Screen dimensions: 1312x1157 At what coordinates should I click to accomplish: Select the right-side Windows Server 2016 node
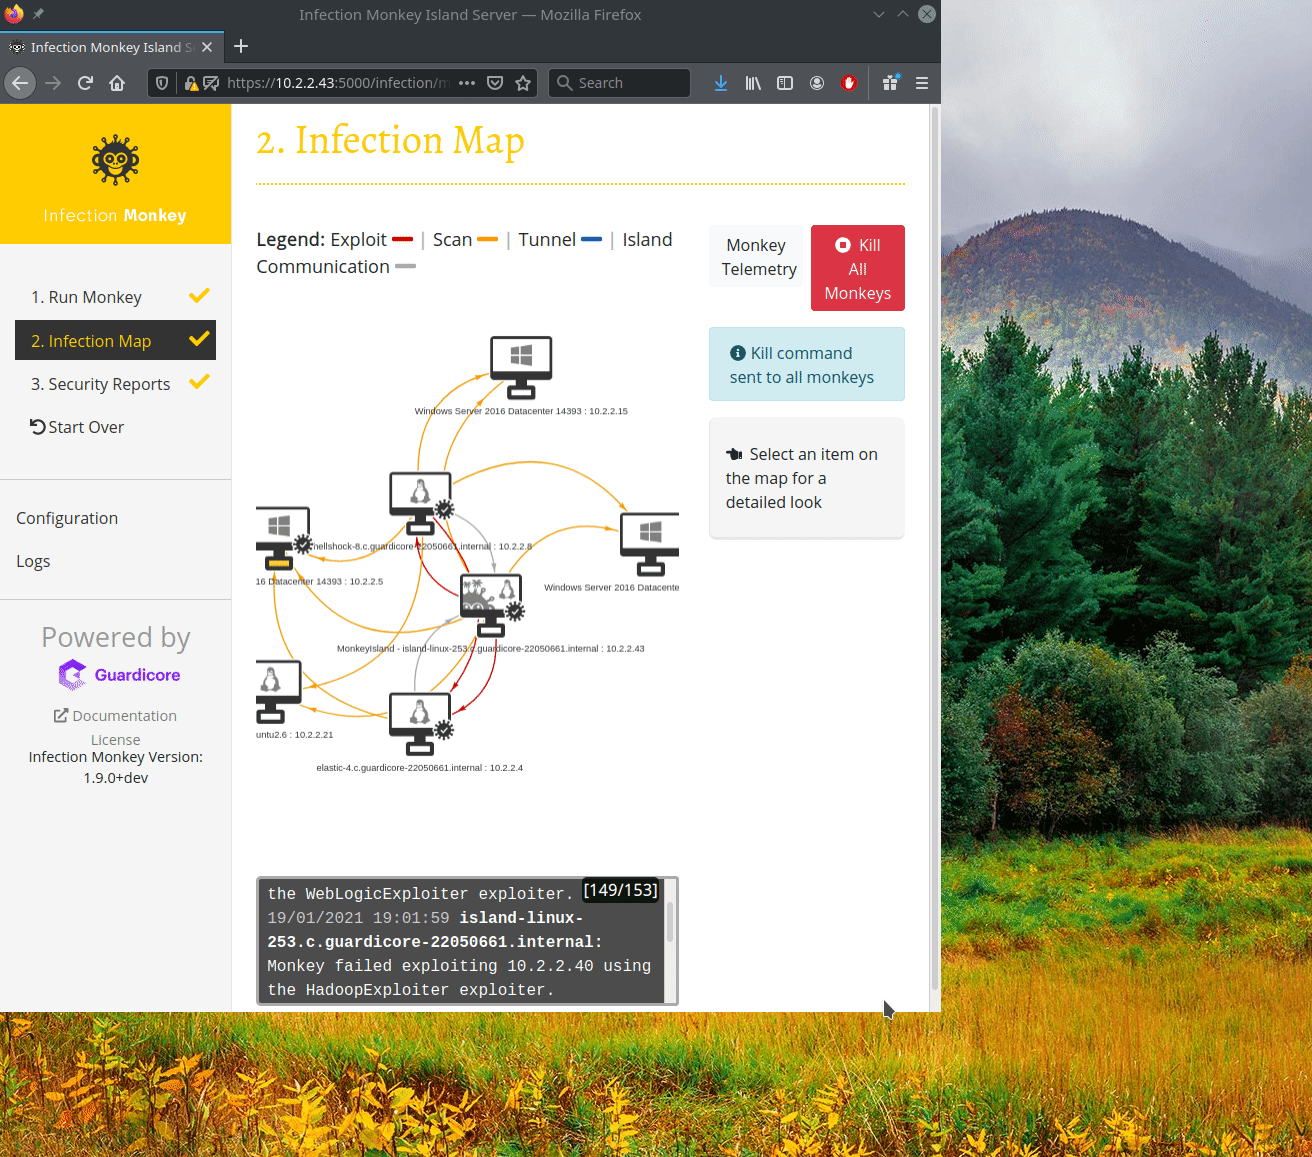pos(650,544)
